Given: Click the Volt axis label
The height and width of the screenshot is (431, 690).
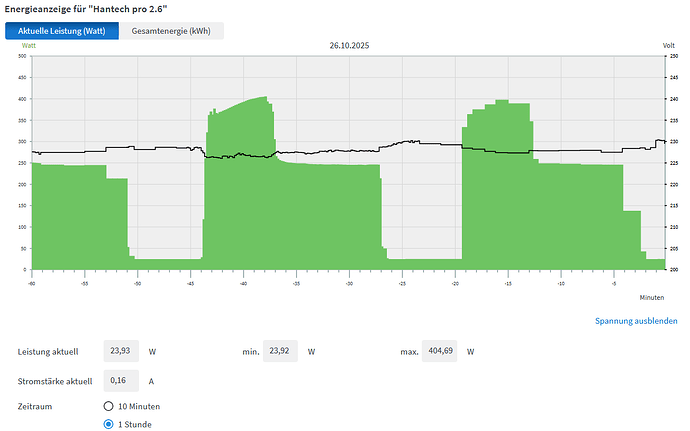Looking at the screenshot, I should point(668,46).
